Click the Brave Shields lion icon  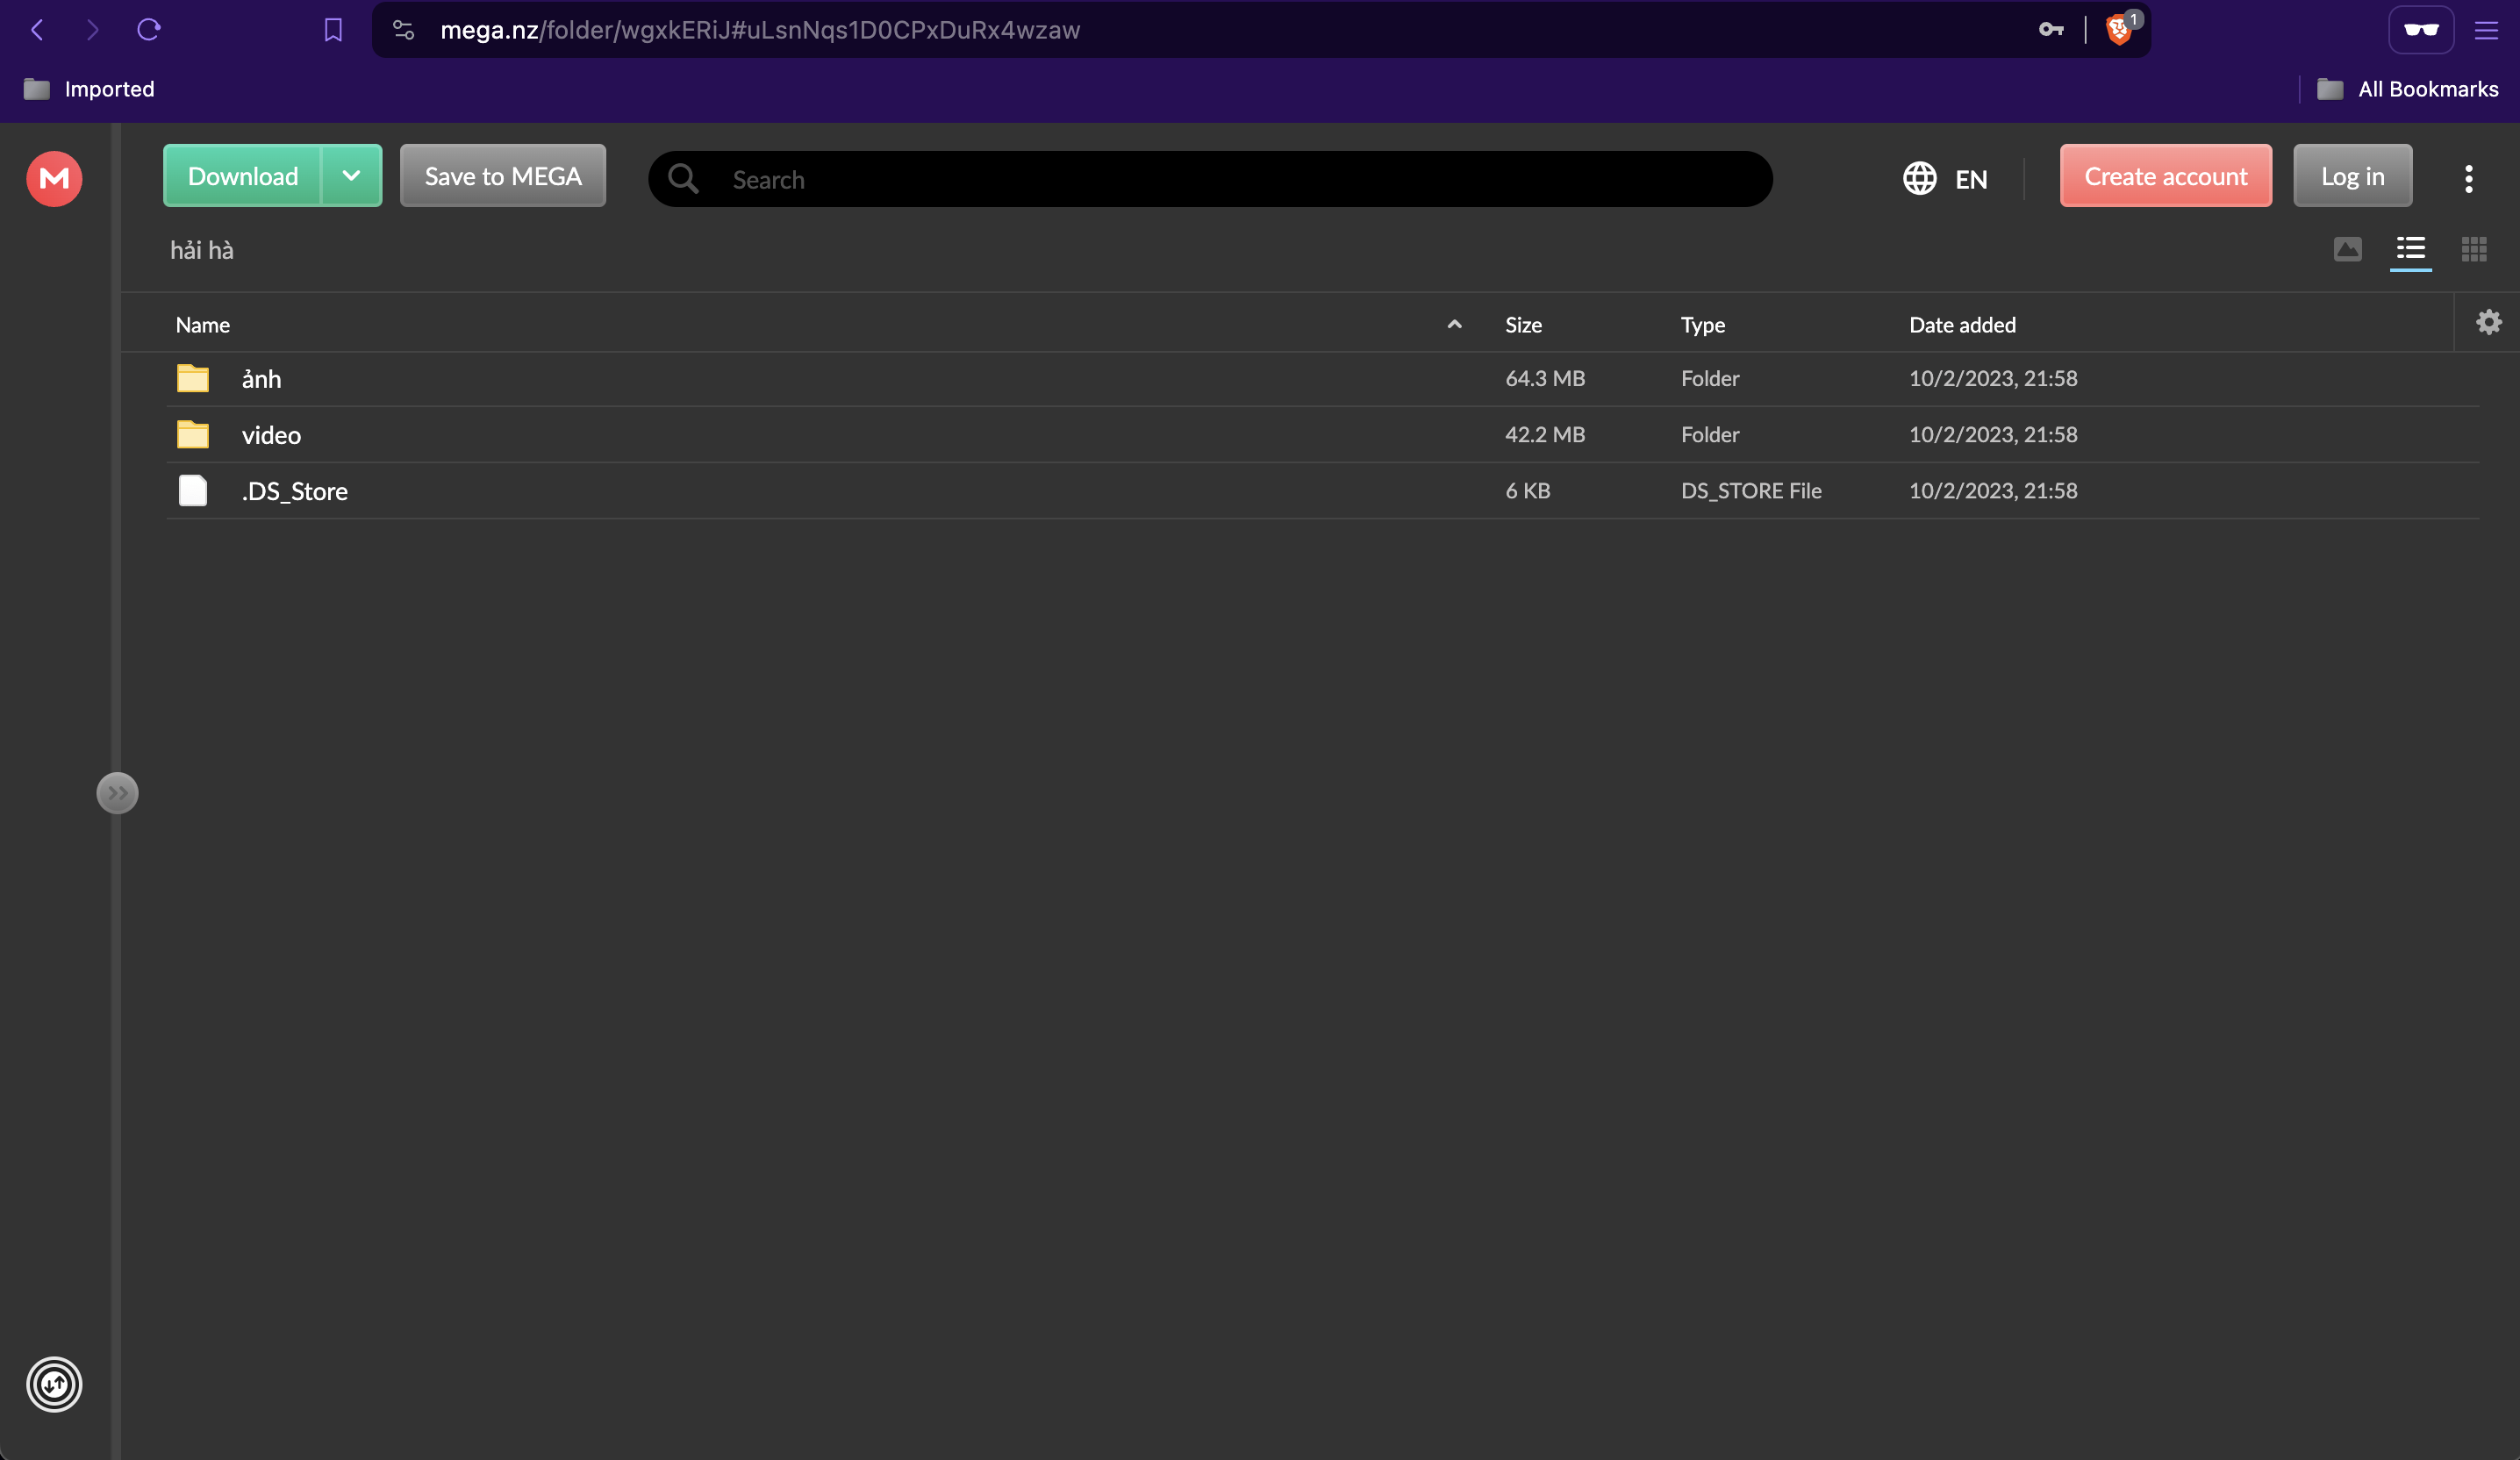[x=2117, y=30]
